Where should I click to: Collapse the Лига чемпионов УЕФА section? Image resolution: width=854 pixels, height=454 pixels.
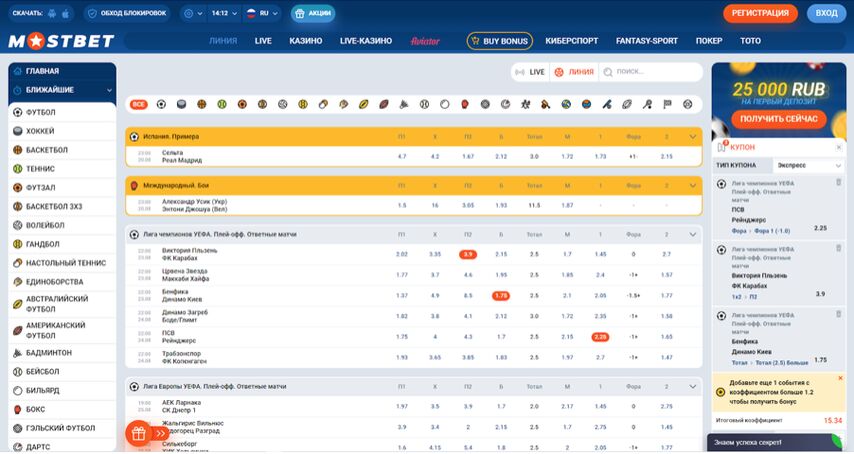pyautogui.click(x=693, y=235)
